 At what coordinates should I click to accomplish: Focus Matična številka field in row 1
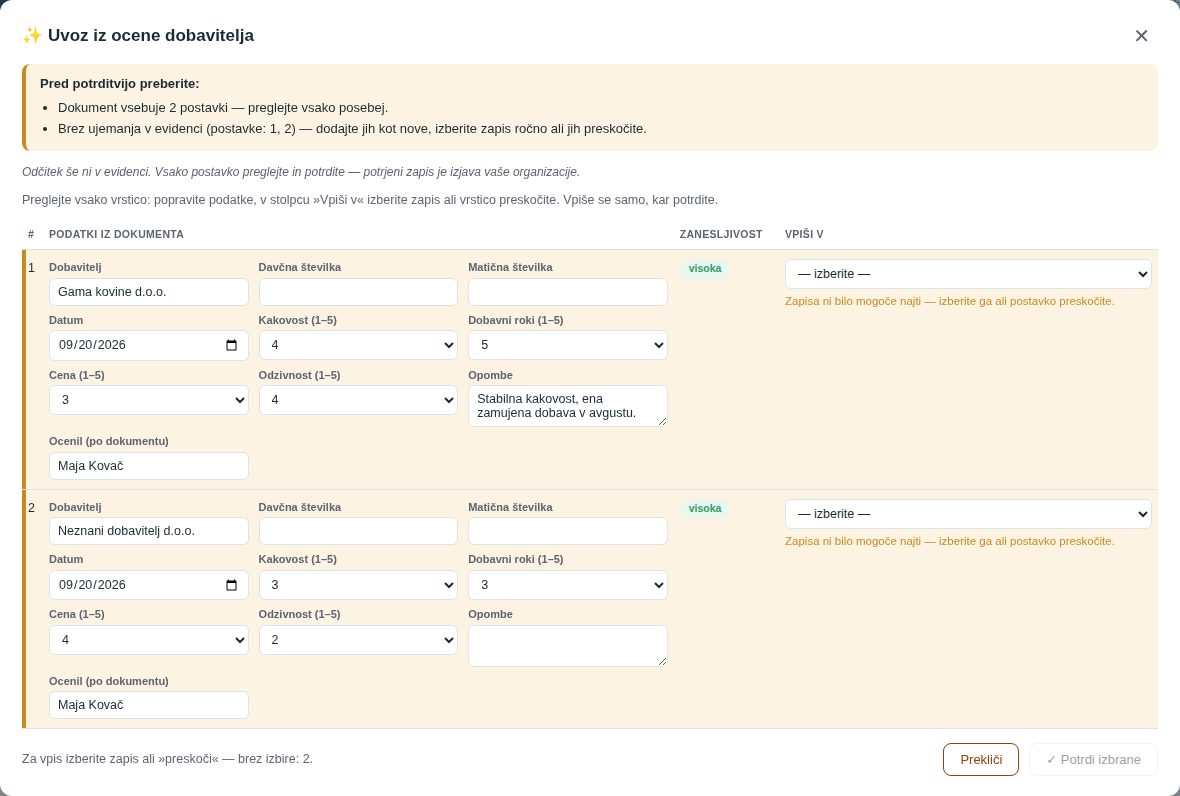(x=567, y=292)
